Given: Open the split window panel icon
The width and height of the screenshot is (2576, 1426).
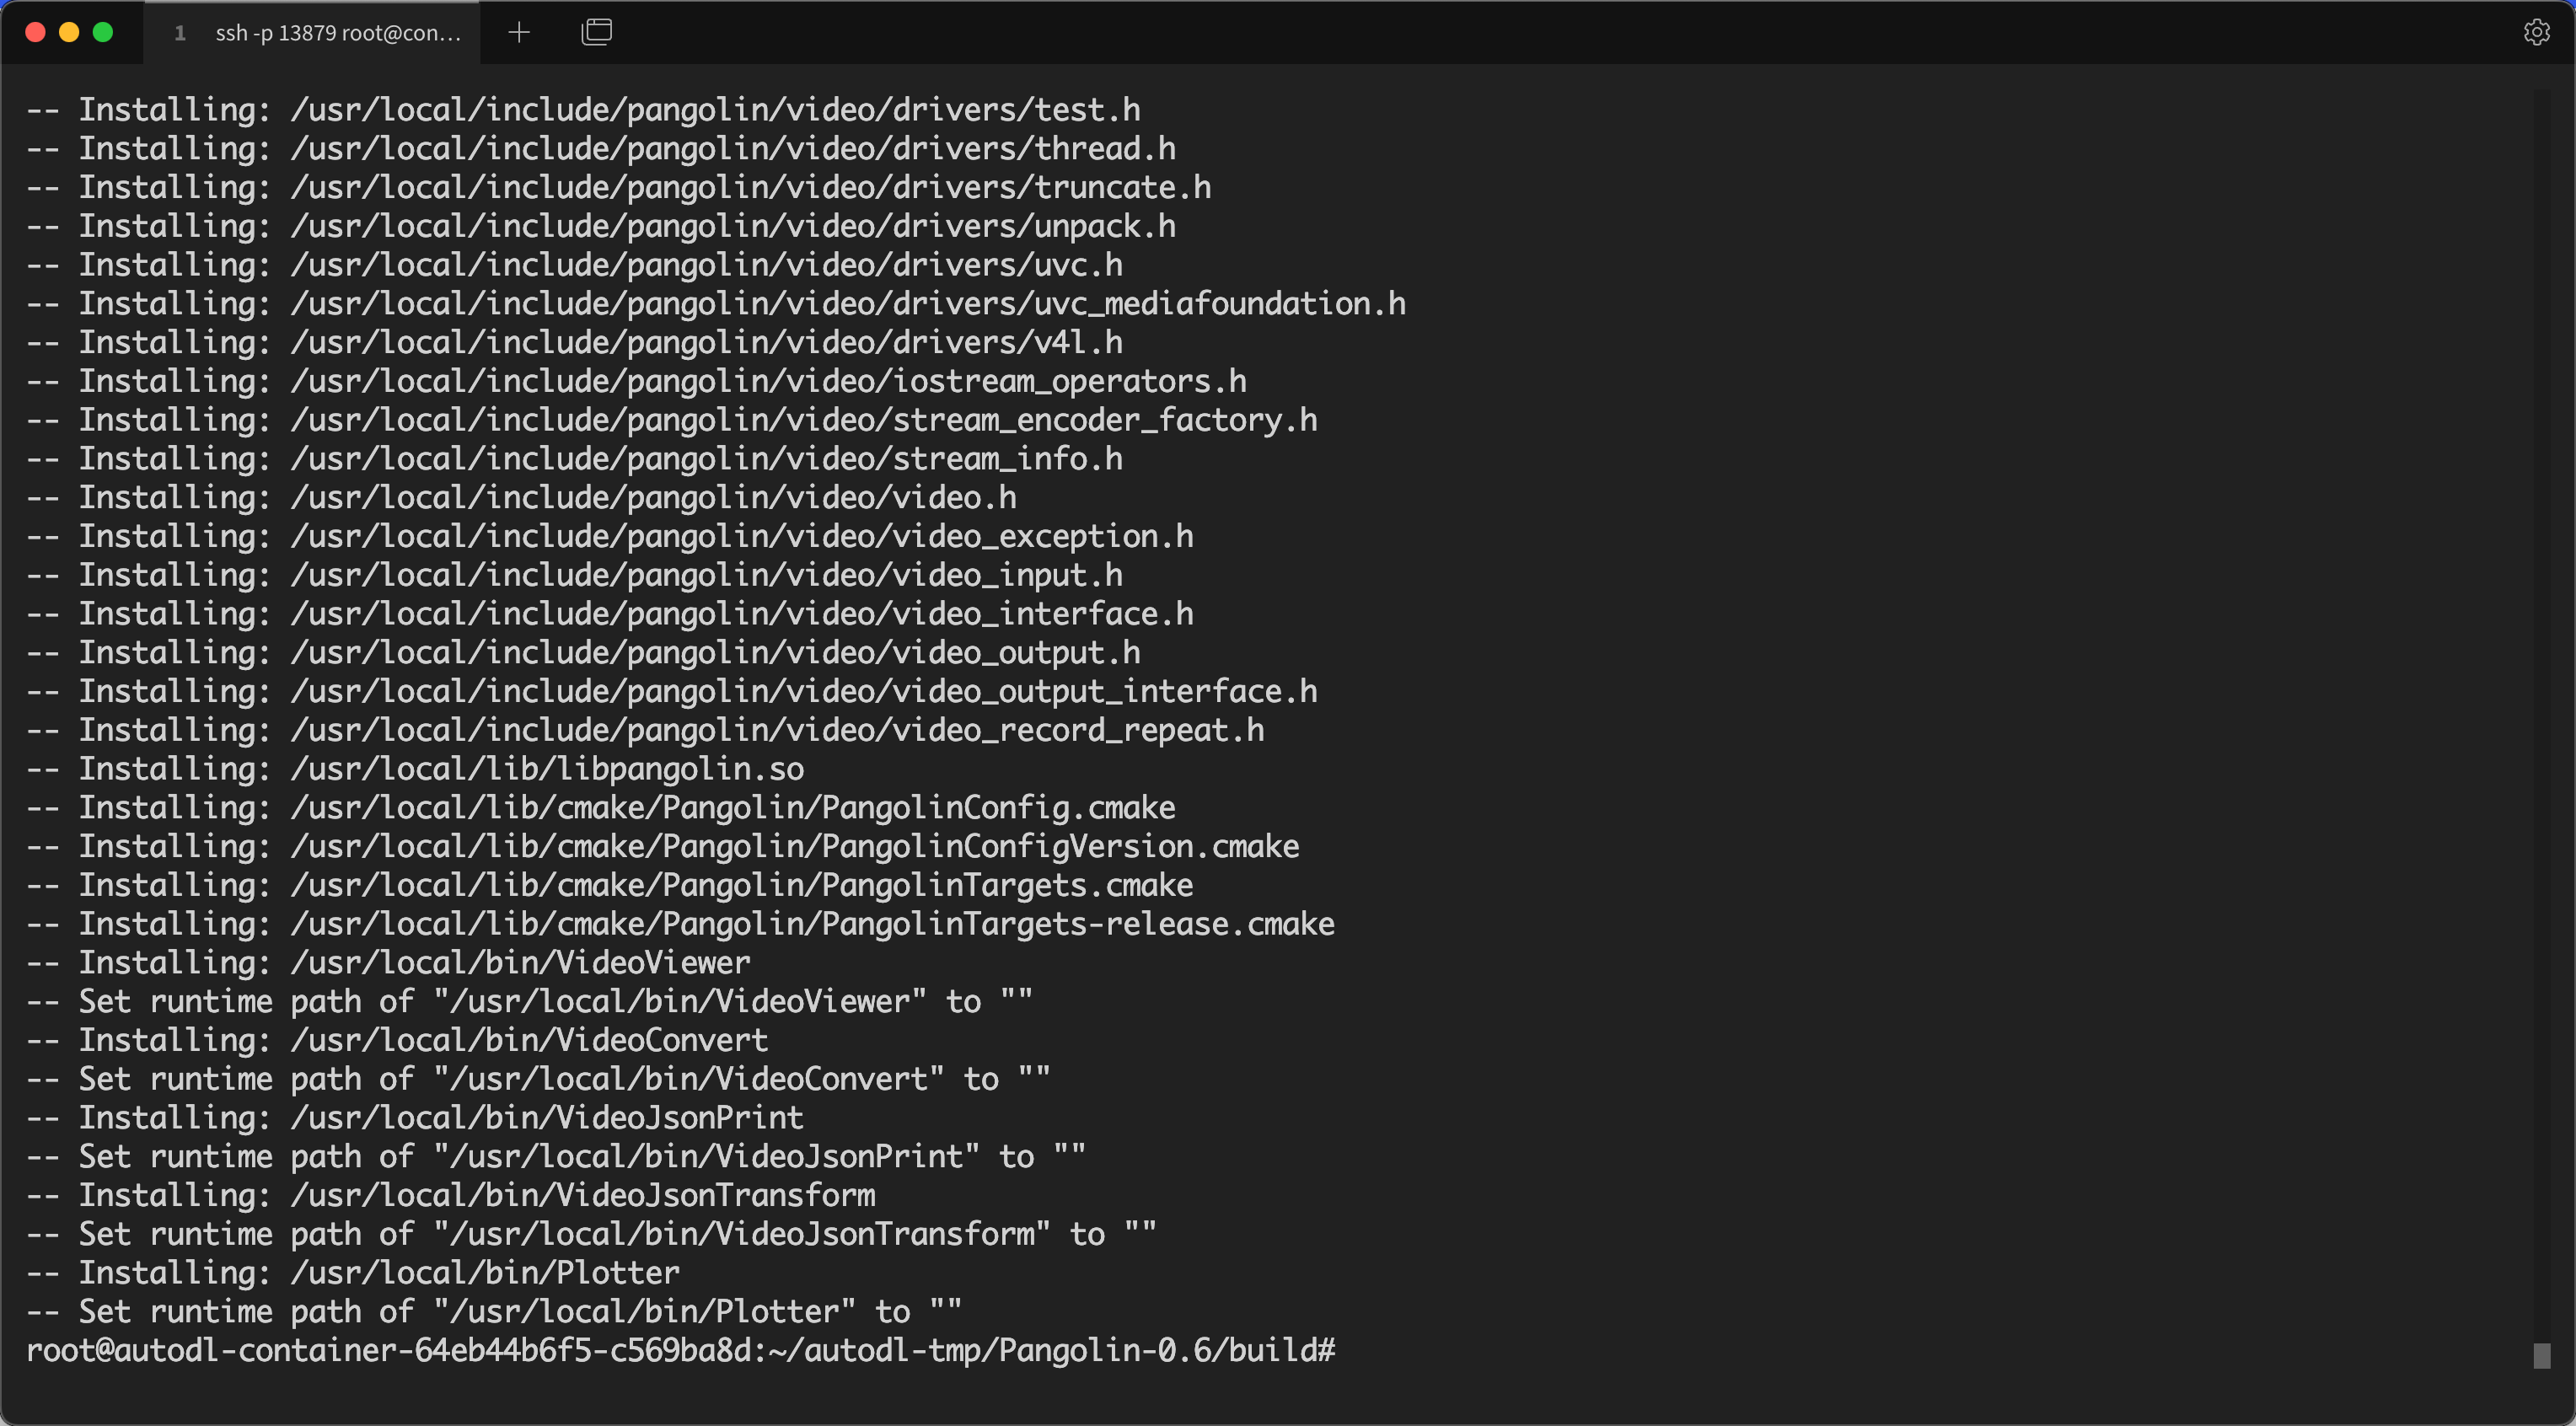Looking at the screenshot, I should [596, 32].
